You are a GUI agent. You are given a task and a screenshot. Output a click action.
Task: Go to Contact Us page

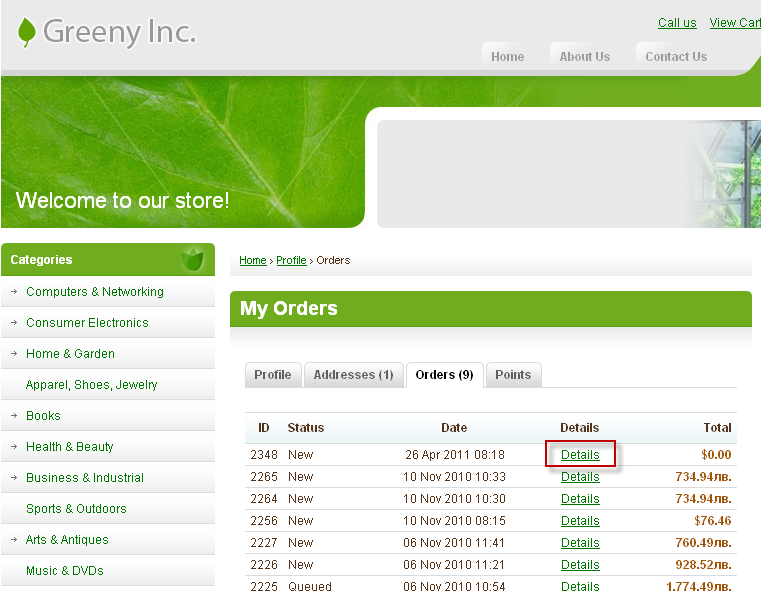(676, 57)
